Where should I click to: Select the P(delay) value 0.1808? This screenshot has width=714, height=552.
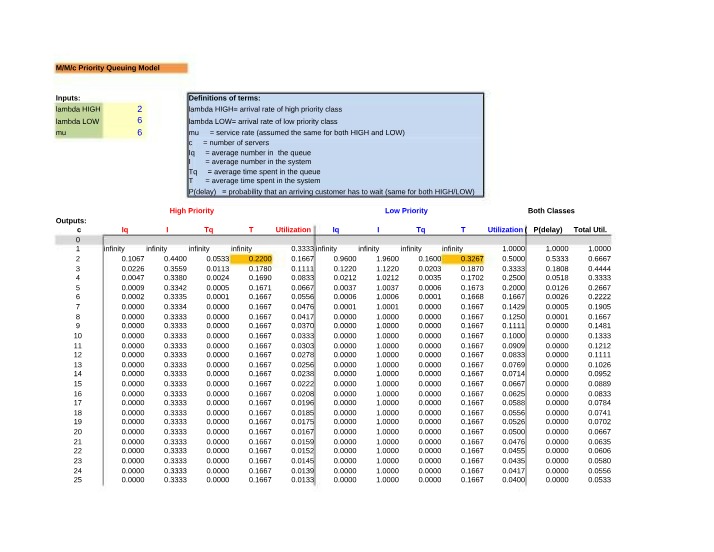coord(557,269)
